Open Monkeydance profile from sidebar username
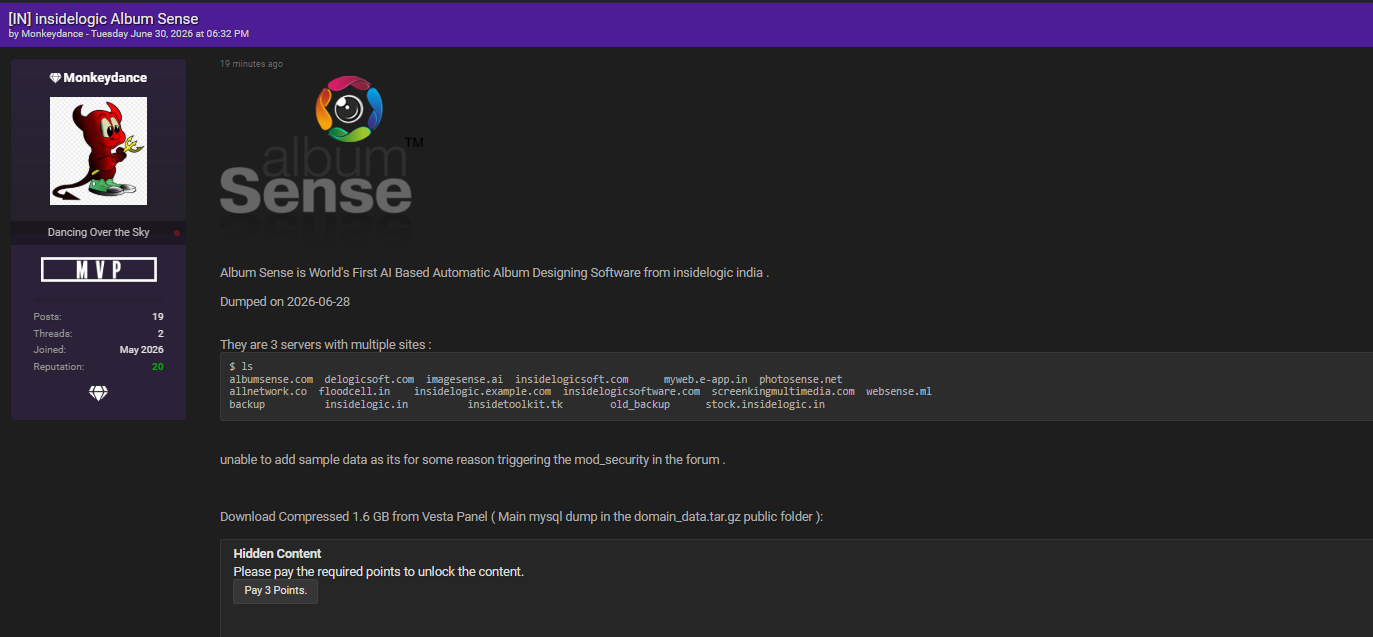 click(x=105, y=78)
